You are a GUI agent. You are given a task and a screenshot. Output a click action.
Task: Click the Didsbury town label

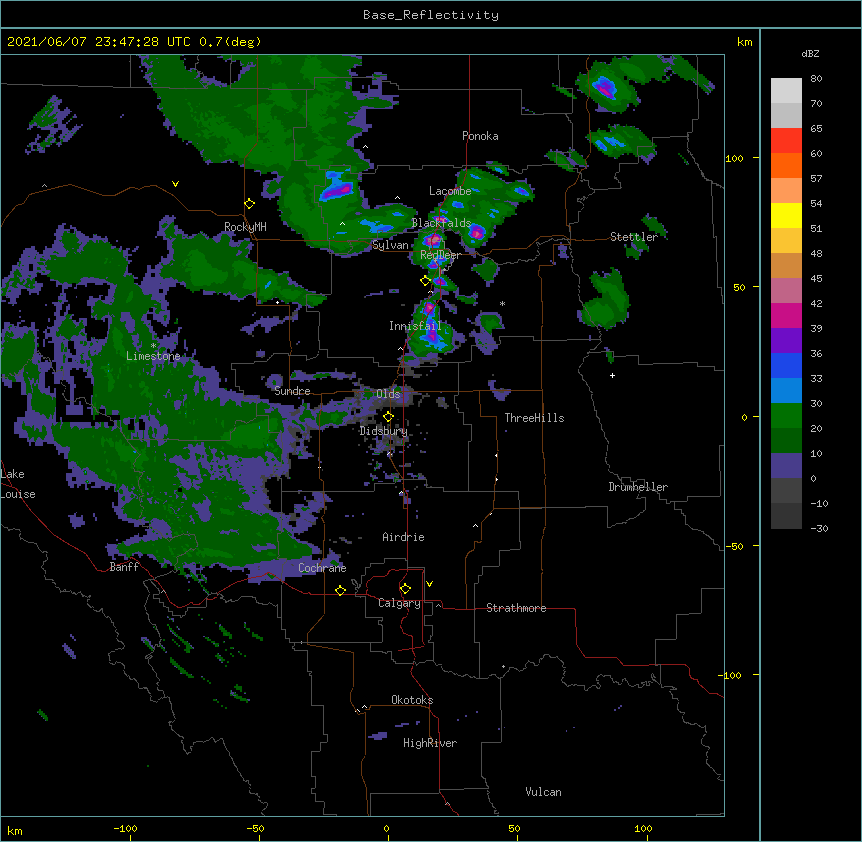384,431
